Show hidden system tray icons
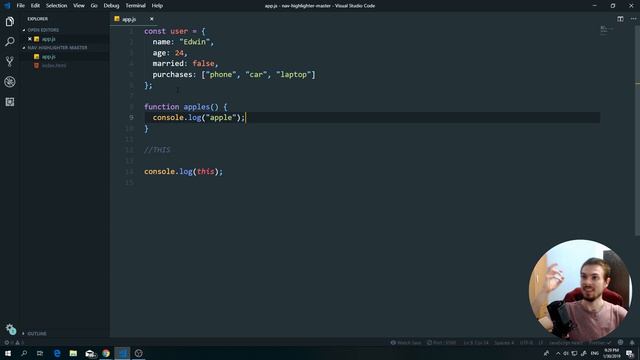 pyautogui.click(x=558, y=353)
